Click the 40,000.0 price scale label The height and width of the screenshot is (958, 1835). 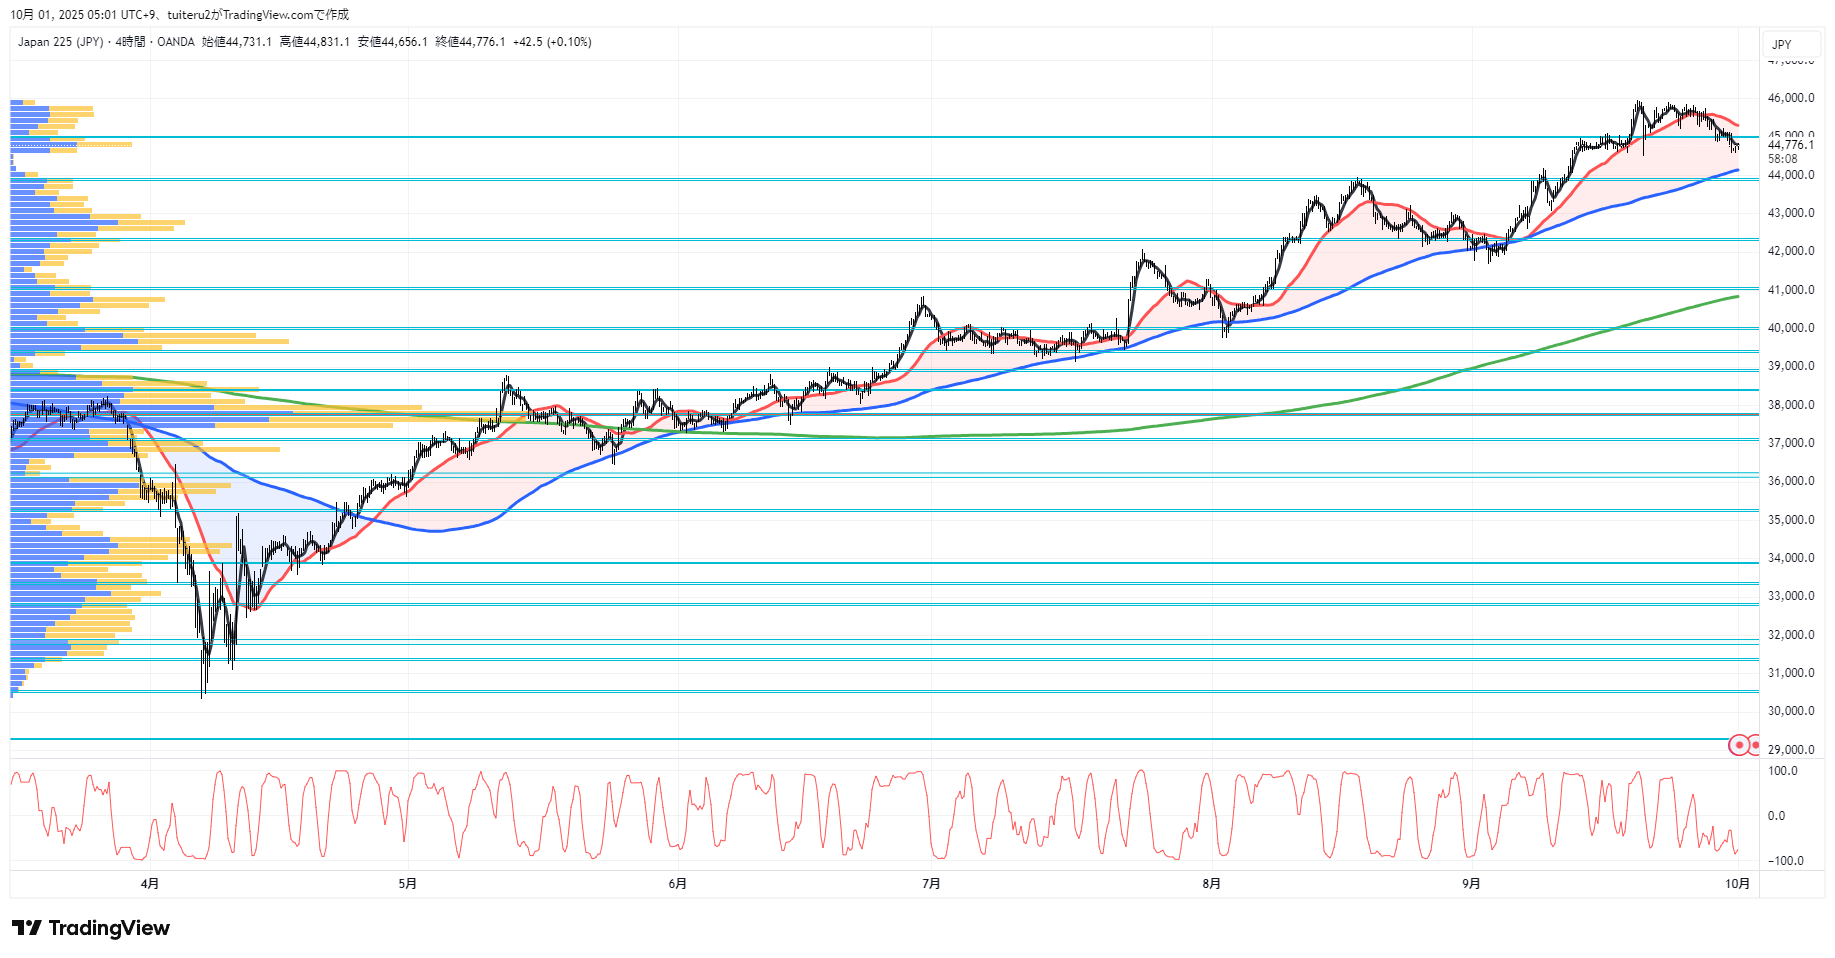pyautogui.click(x=1790, y=328)
